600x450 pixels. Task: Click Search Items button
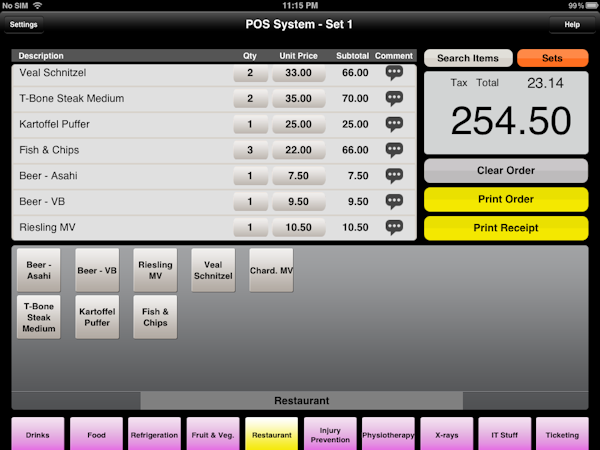468,58
